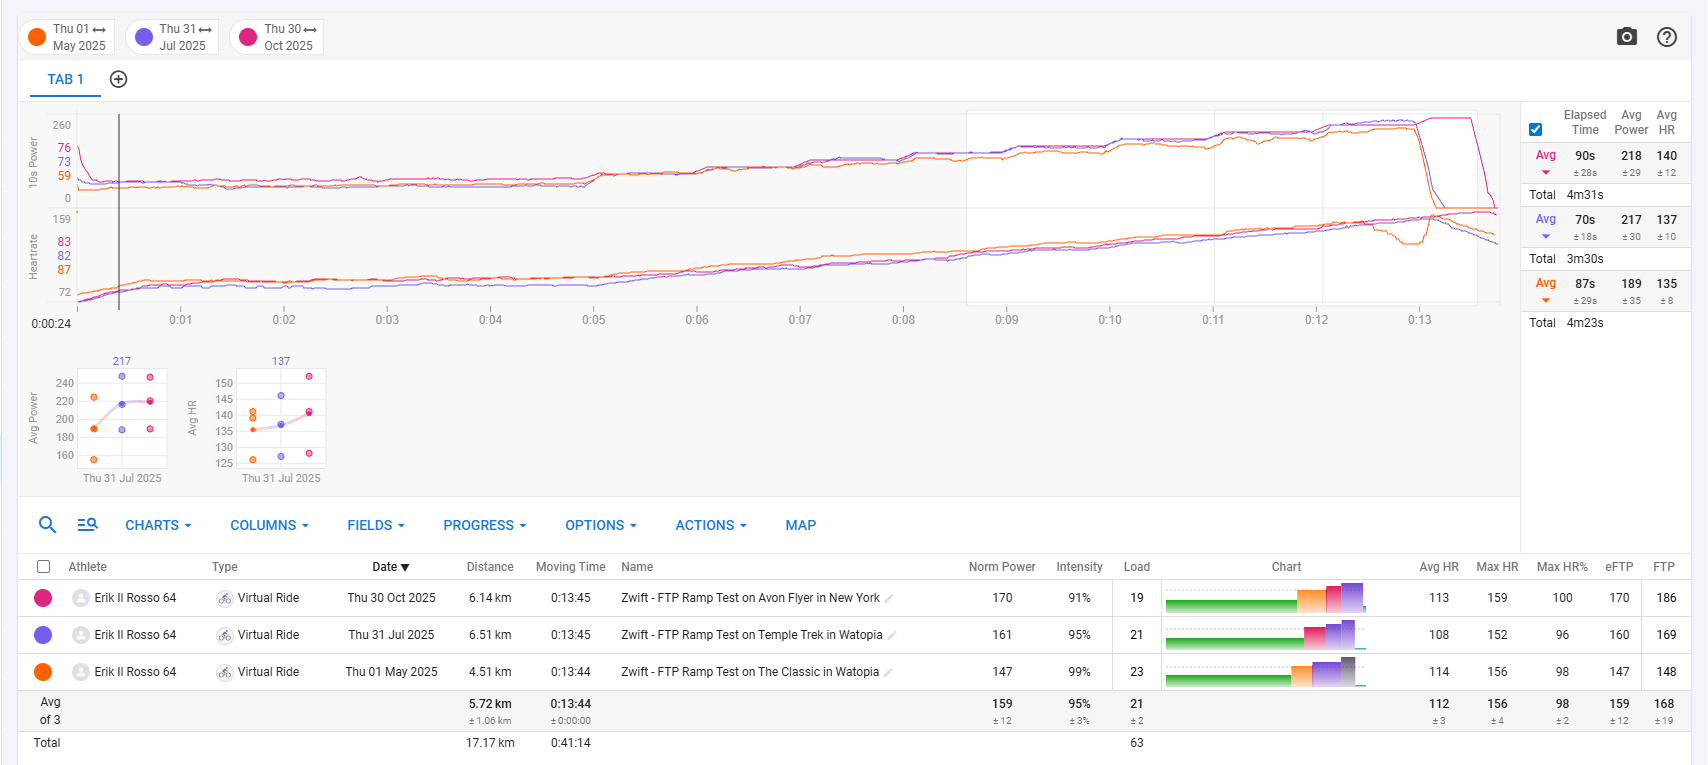This screenshot has width=1708, height=765.
Task: Click the camera screenshot icon
Action: (1626, 37)
